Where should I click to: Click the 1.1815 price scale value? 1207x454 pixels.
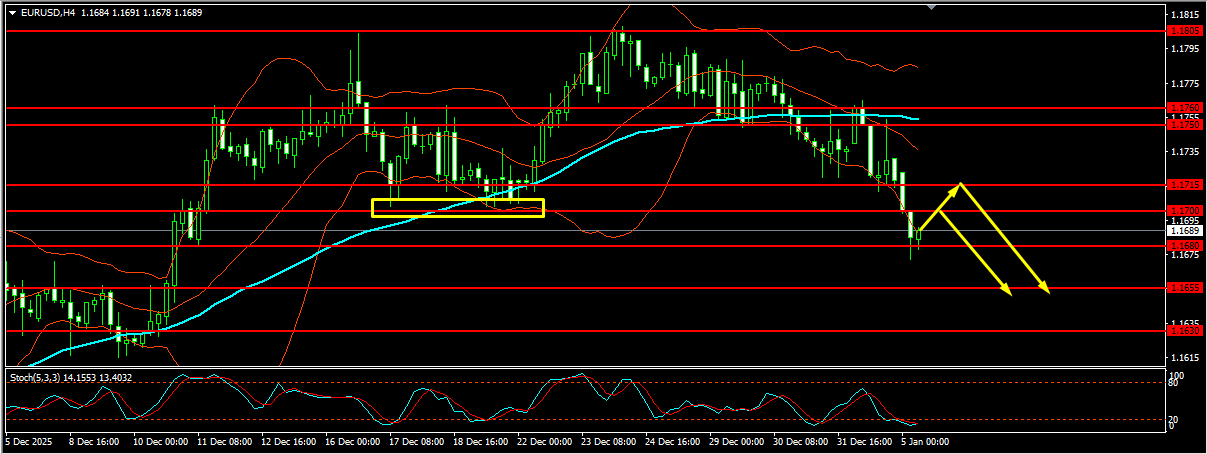click(x=1184, y=15)
